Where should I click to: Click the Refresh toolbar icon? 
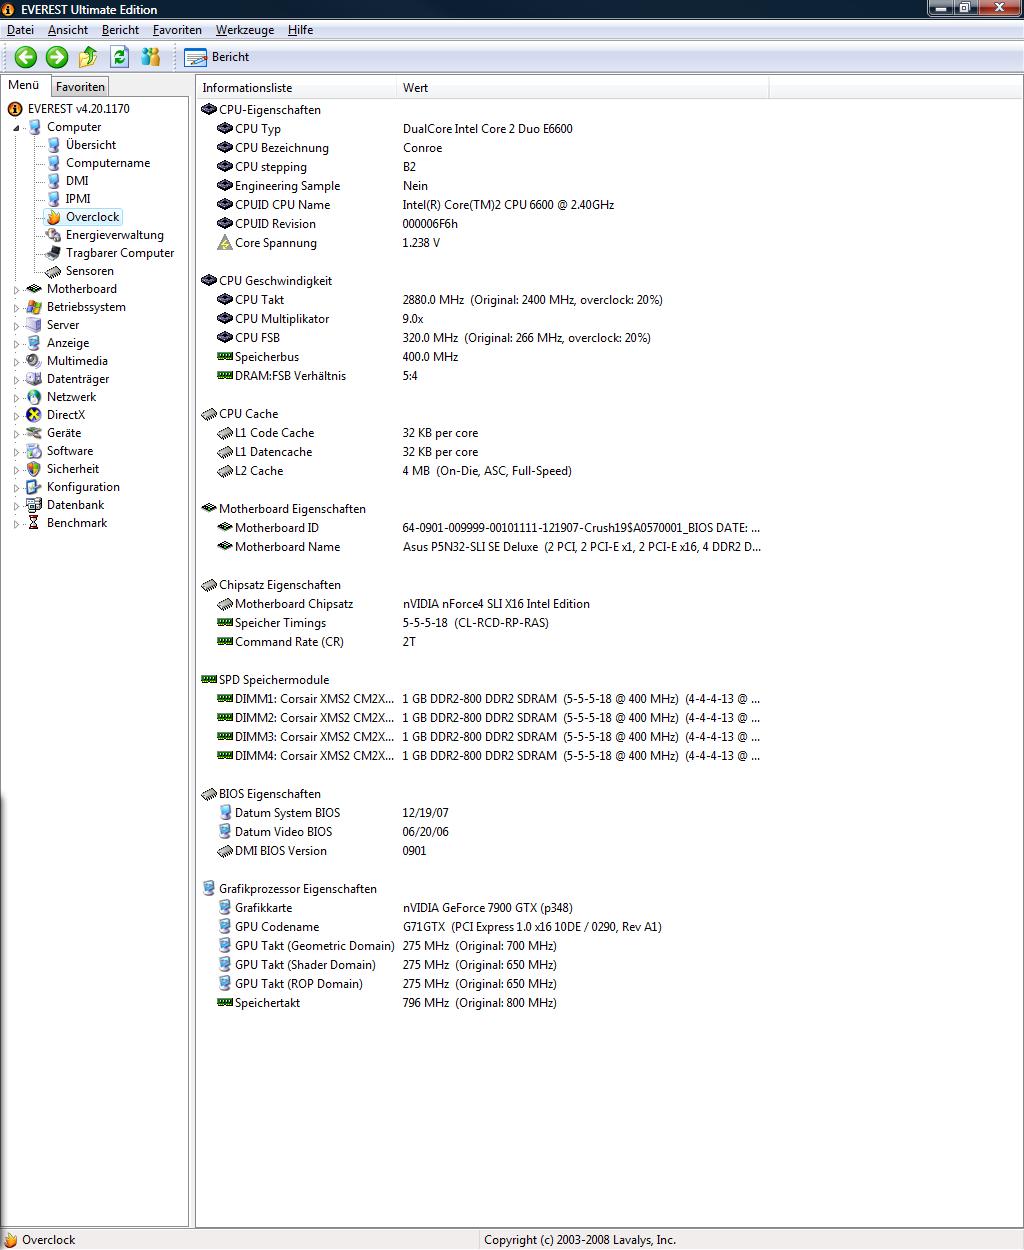120,57
